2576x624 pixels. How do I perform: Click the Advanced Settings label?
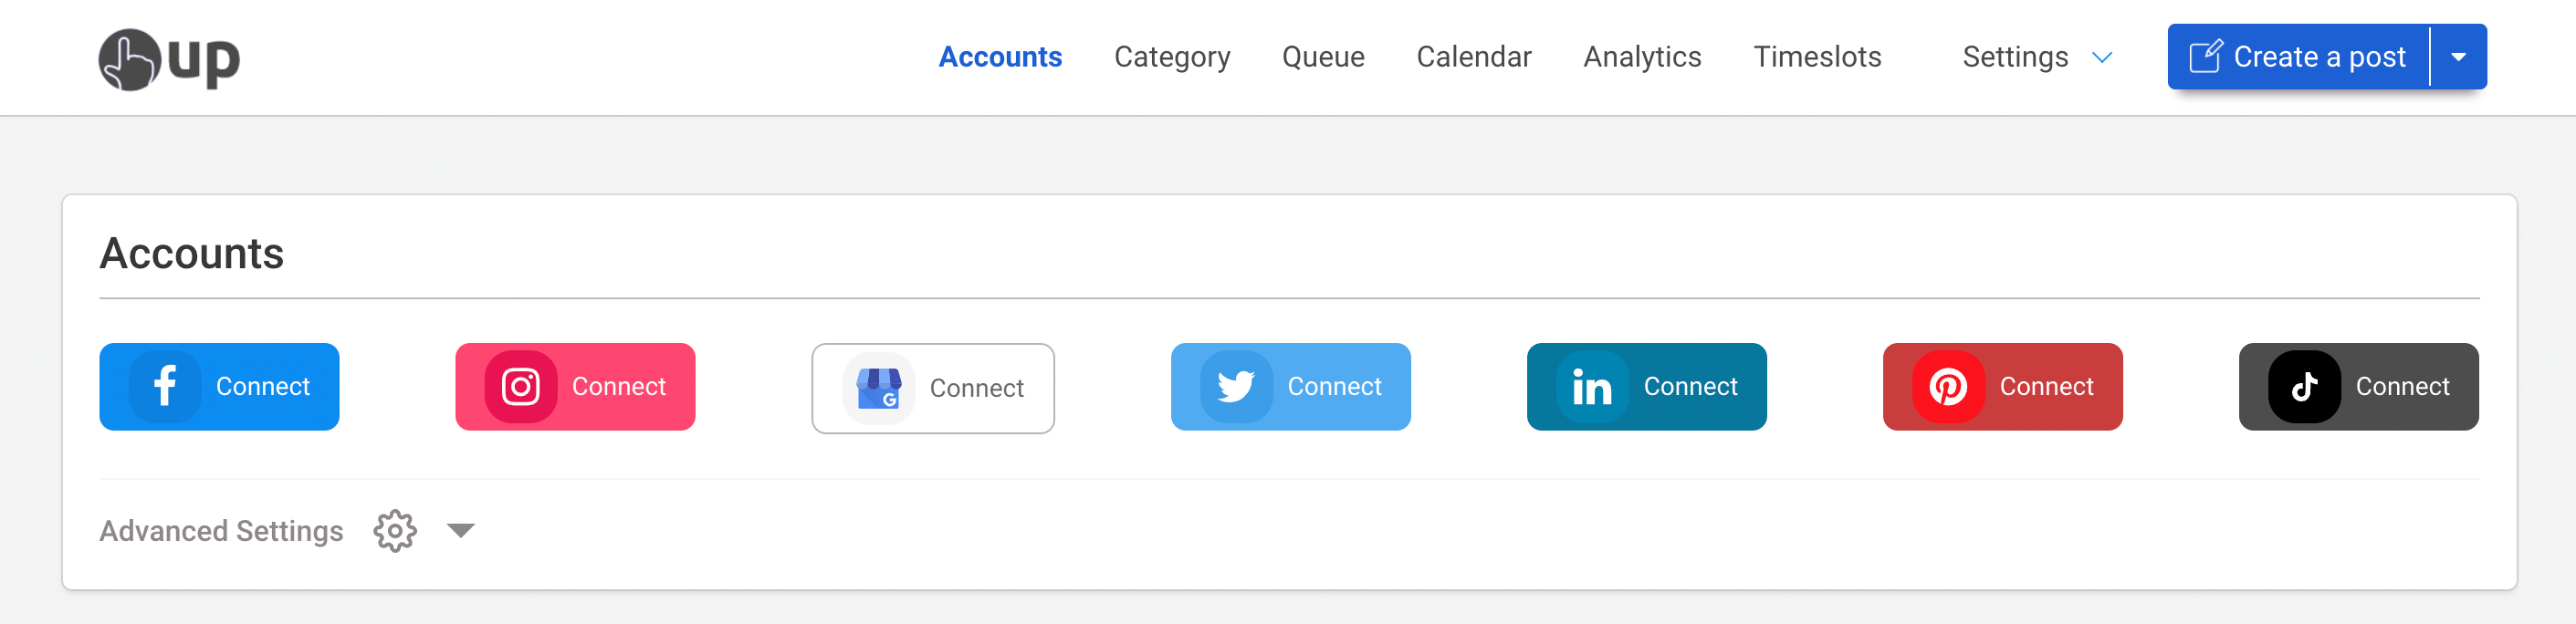click(221, 531)
